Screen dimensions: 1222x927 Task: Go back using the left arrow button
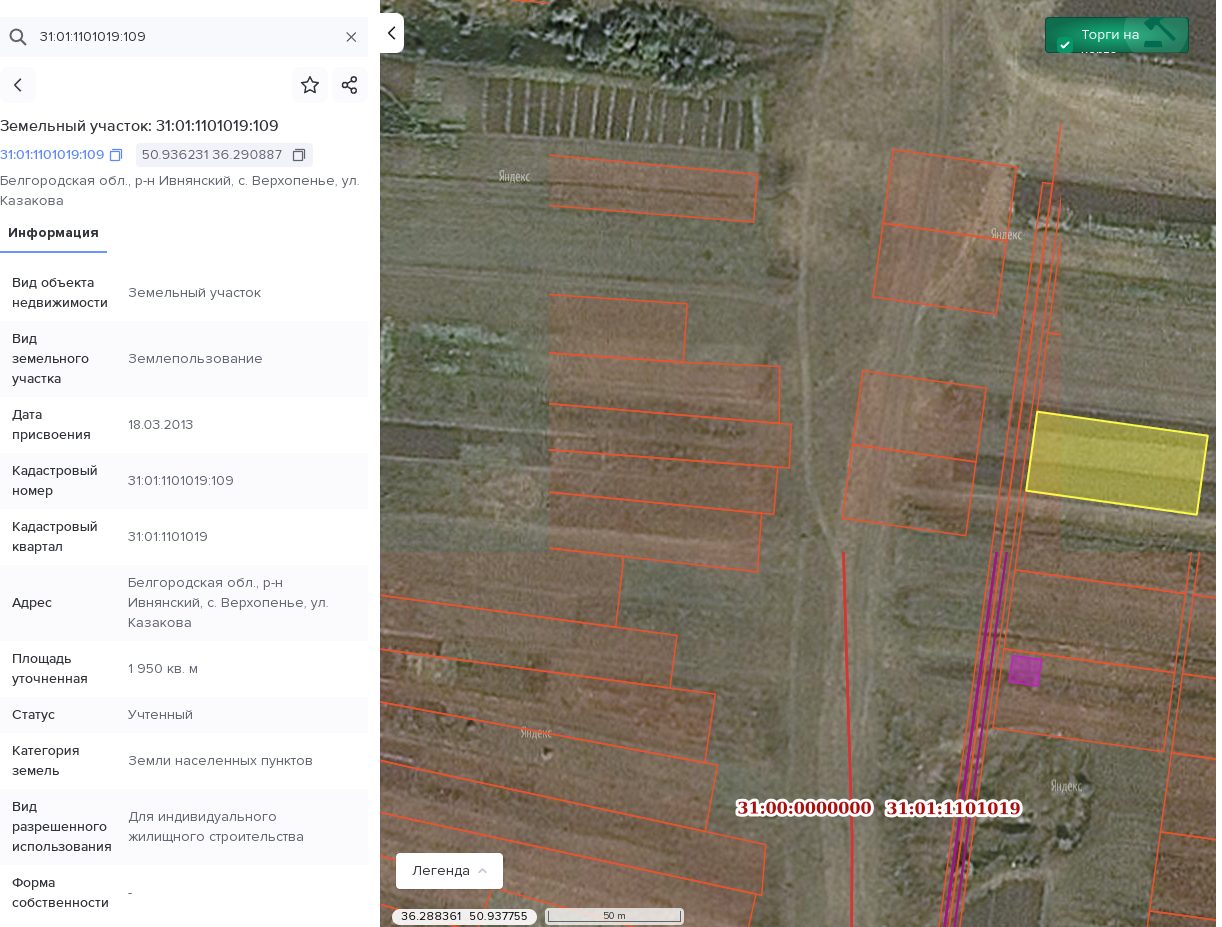[18, 85]
